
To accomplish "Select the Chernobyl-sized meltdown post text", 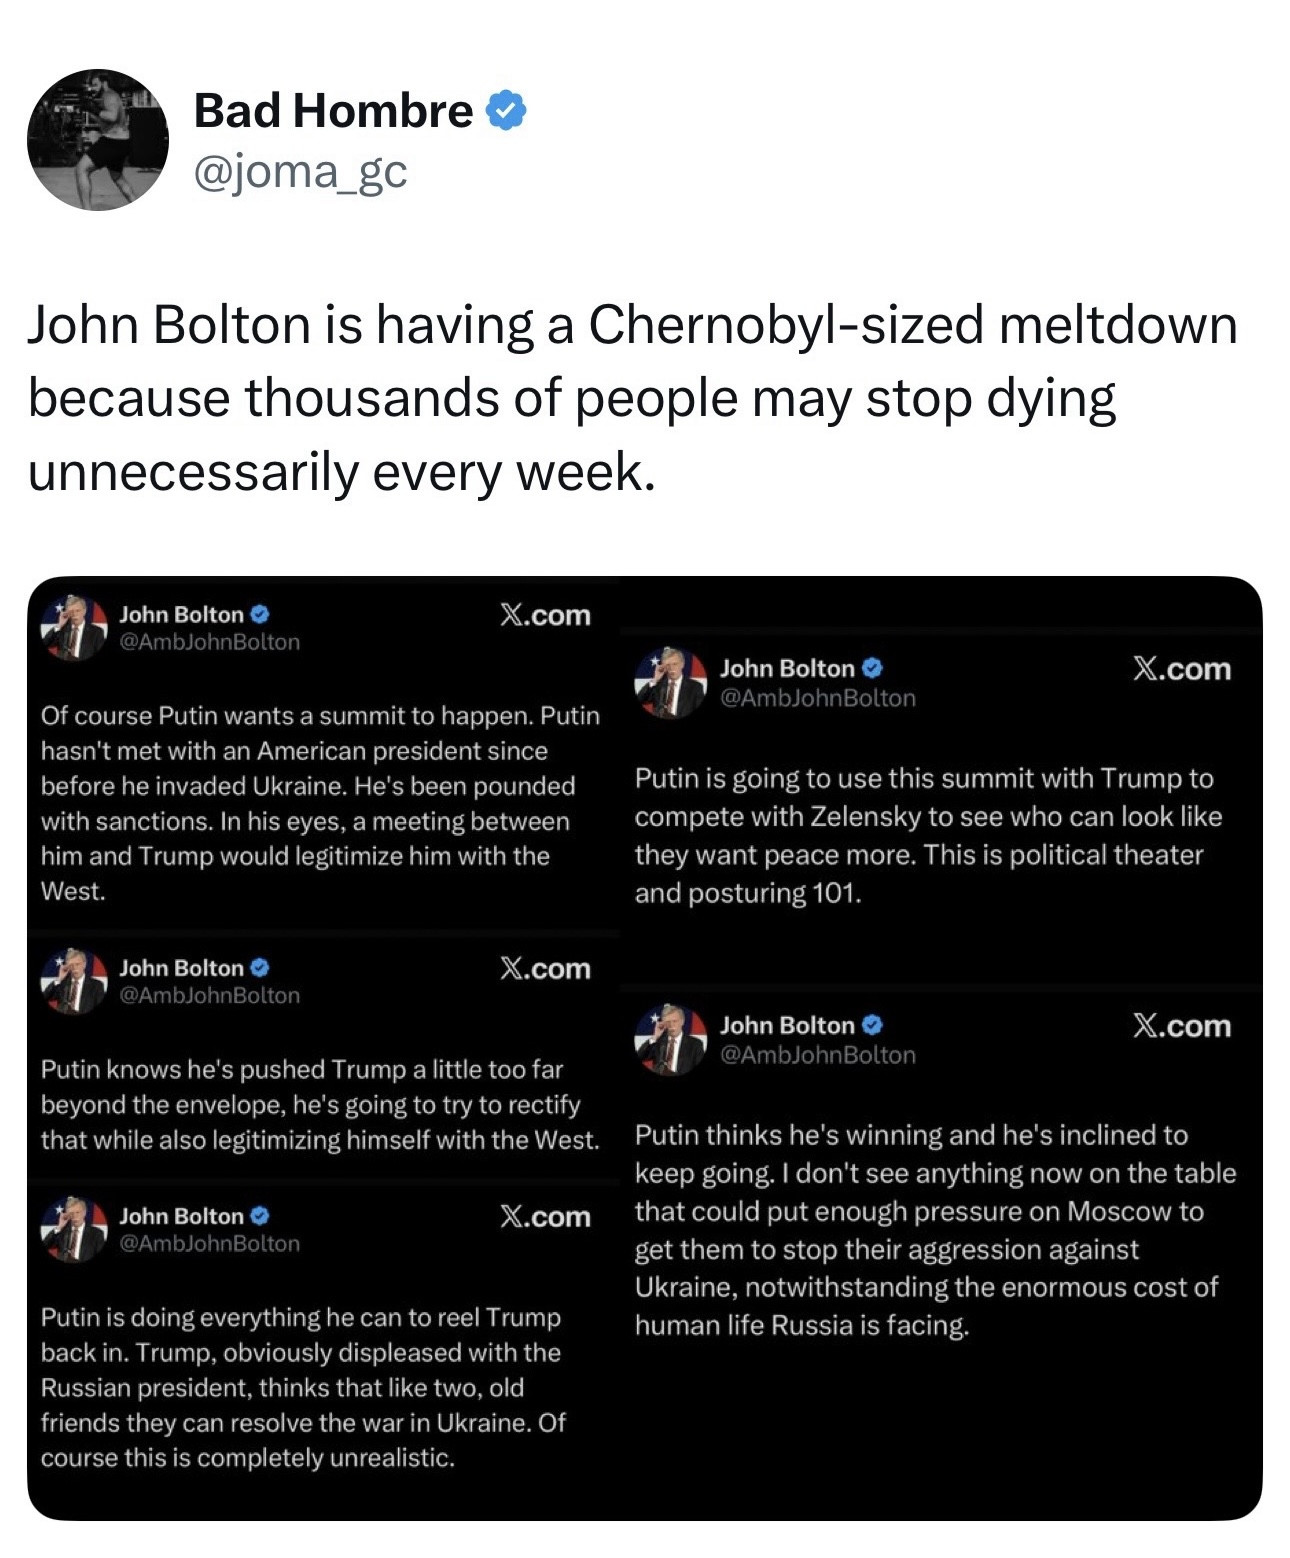I will 632,398.
